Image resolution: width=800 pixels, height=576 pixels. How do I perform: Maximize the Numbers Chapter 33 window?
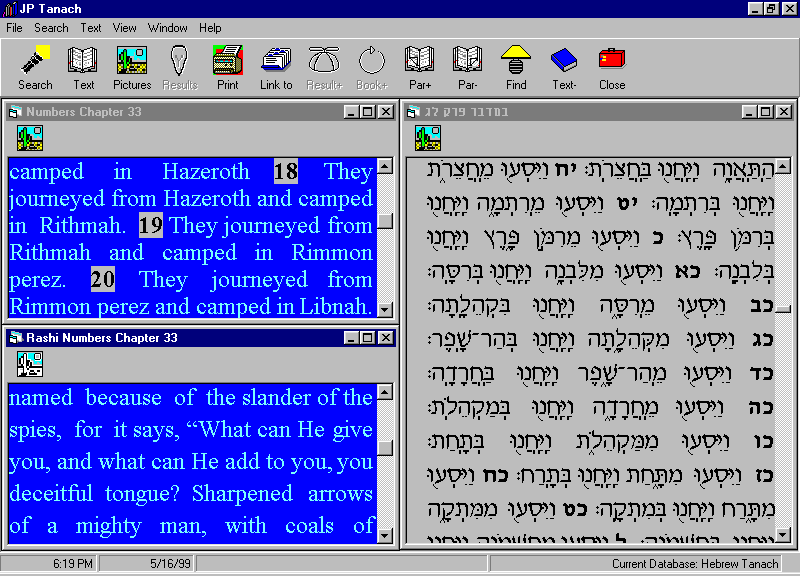(367, 112)
